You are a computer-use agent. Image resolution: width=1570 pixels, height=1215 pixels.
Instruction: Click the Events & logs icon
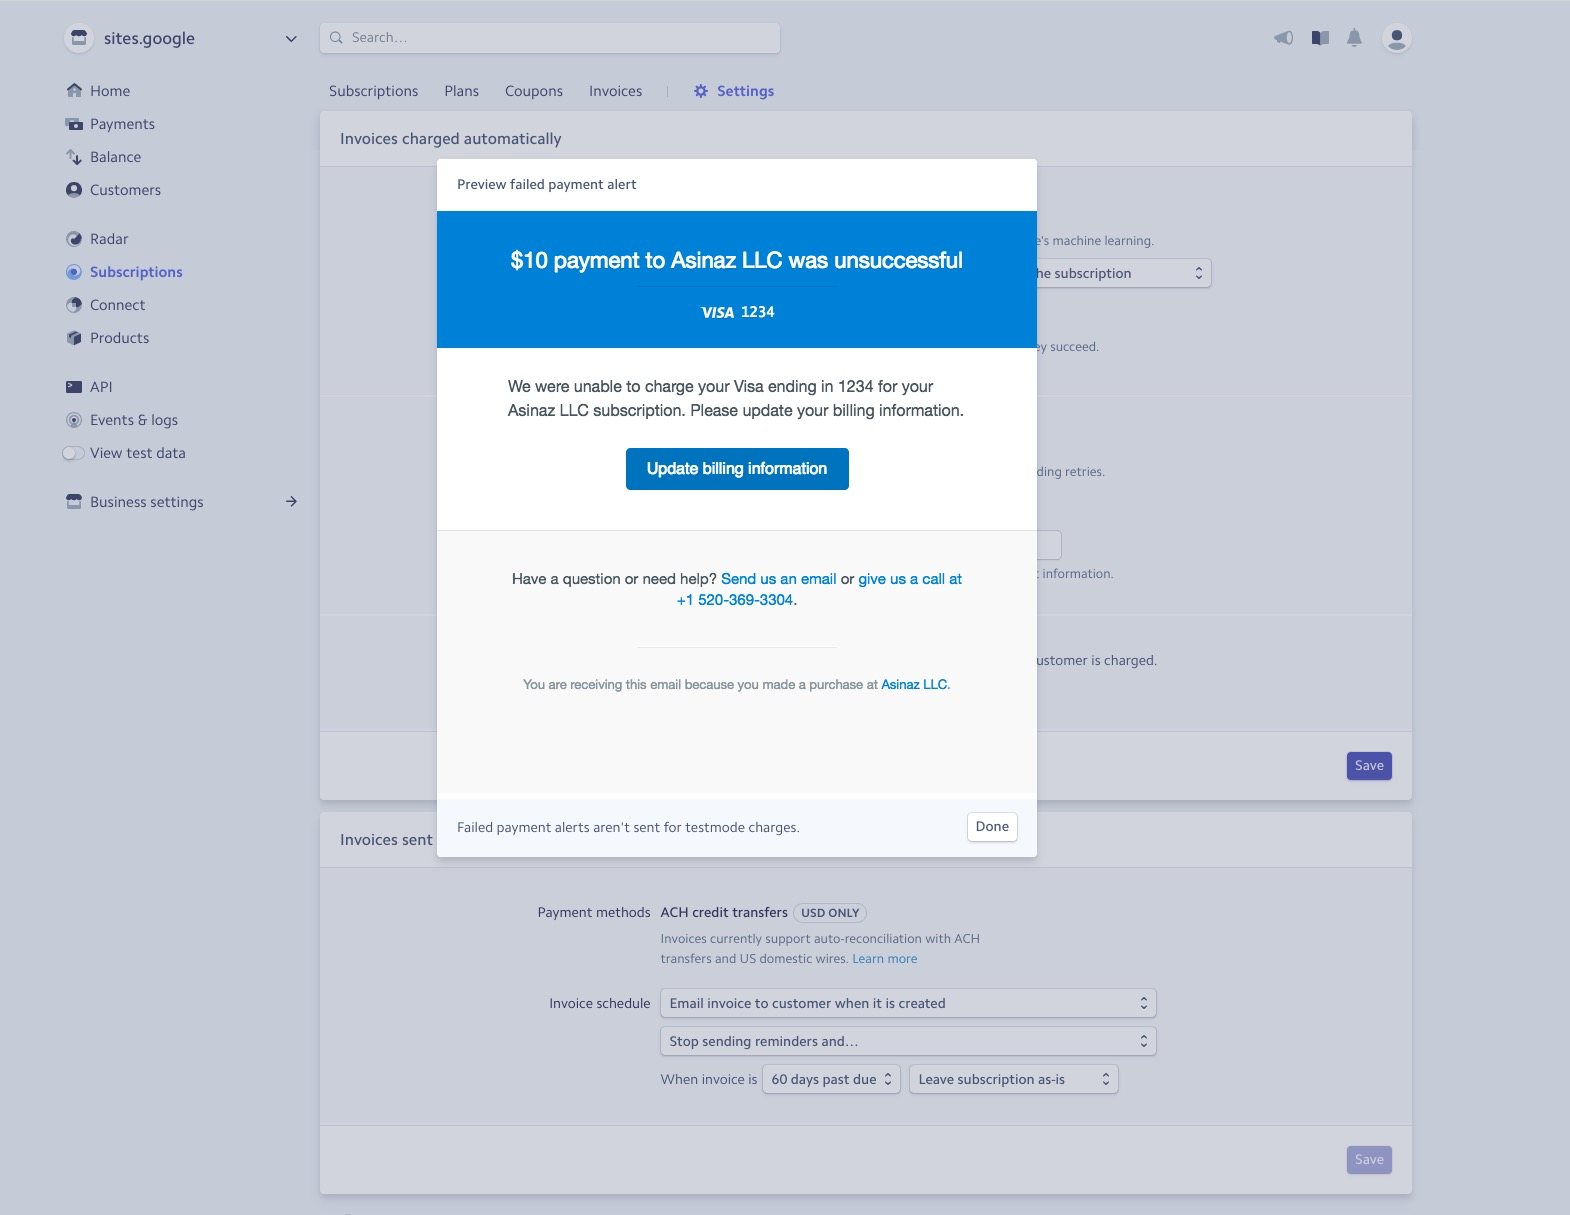tap(74, 420)
